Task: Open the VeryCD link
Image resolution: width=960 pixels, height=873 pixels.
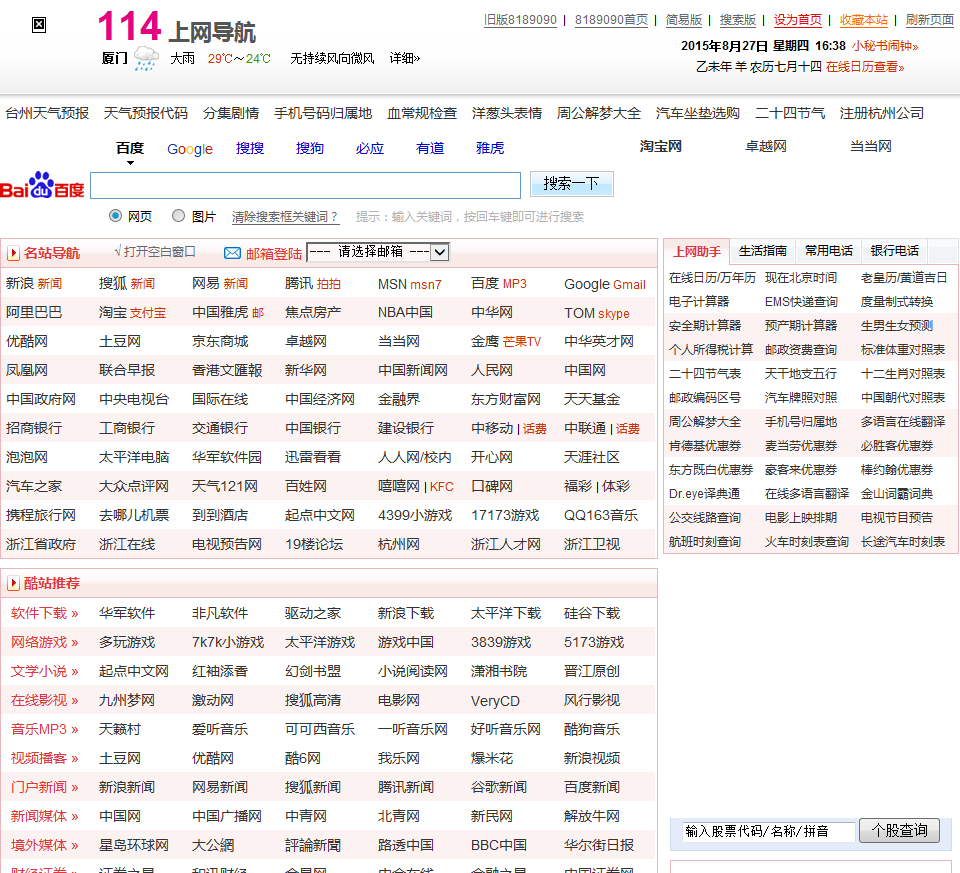Action: coord(495,701)
